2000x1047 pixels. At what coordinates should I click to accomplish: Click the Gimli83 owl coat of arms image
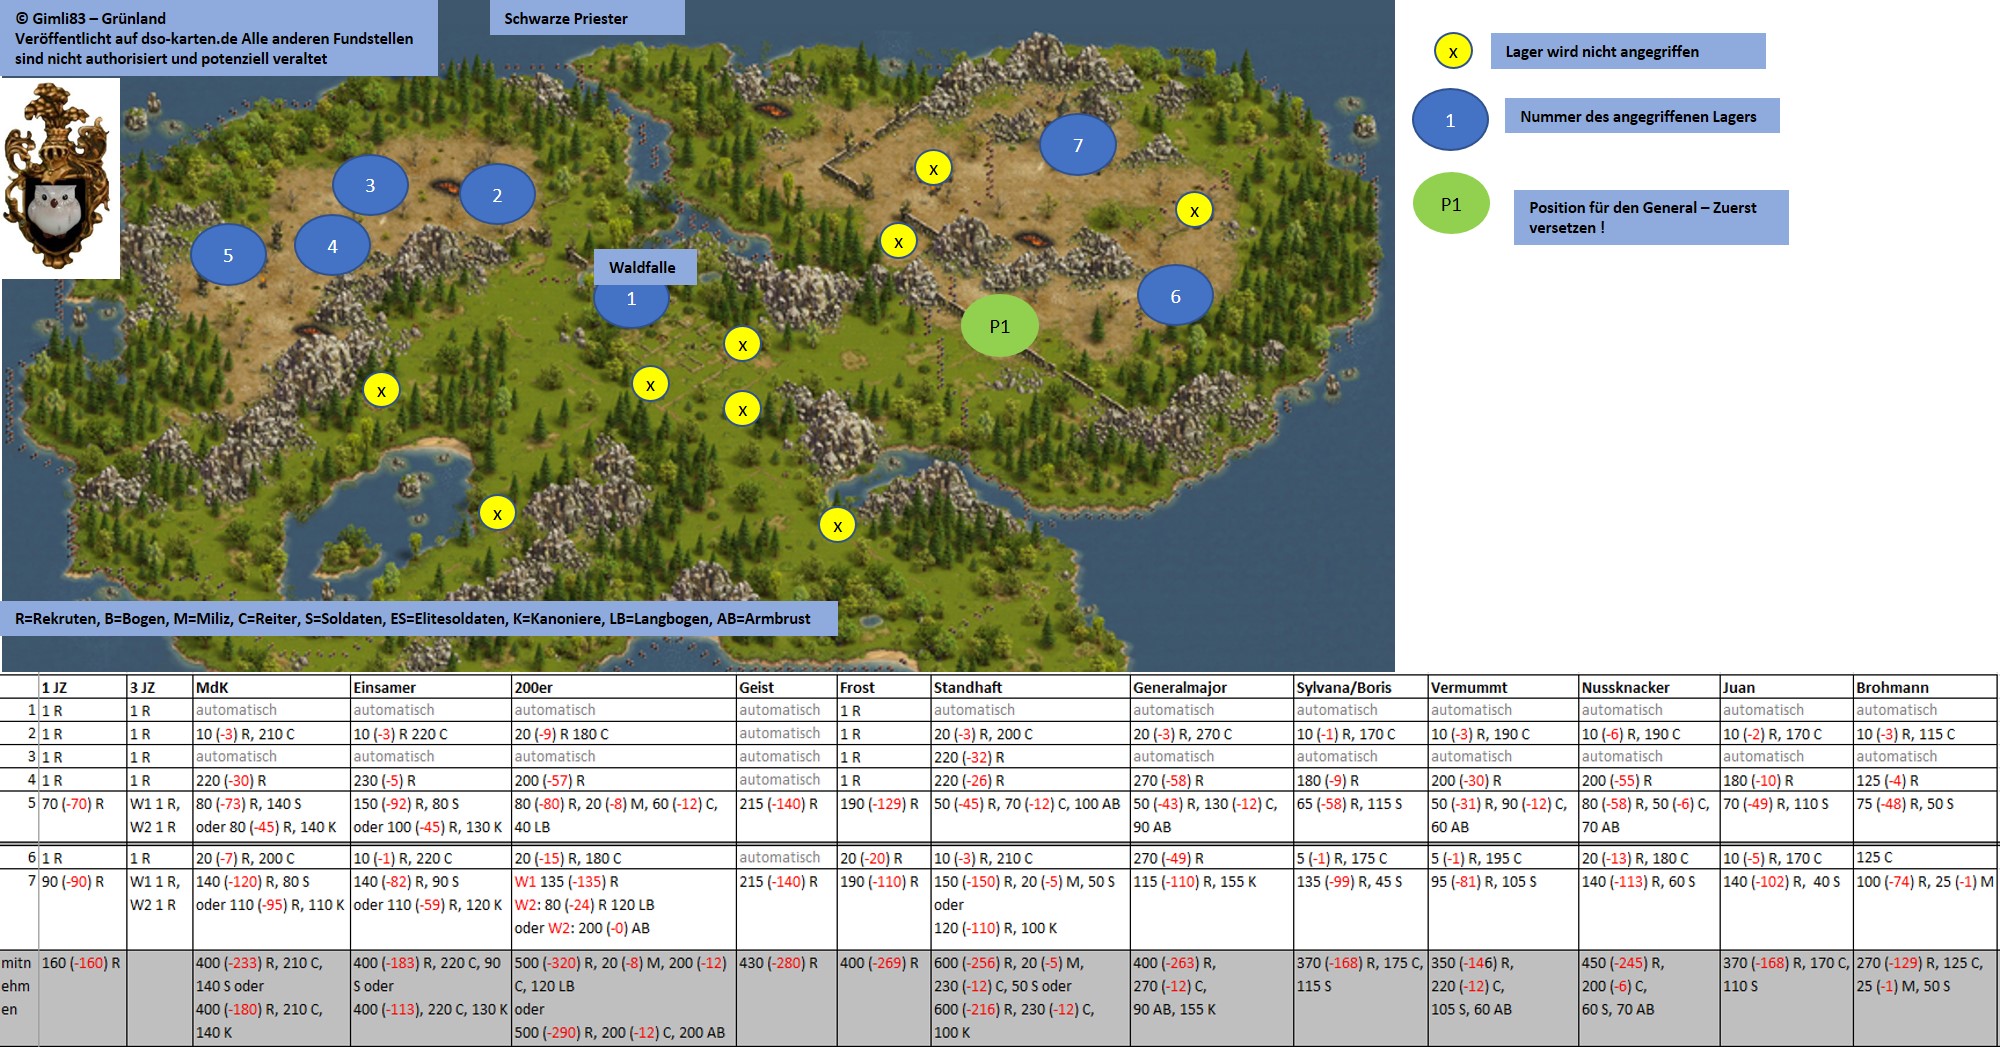pyautogui.click(x=60, y=178)
